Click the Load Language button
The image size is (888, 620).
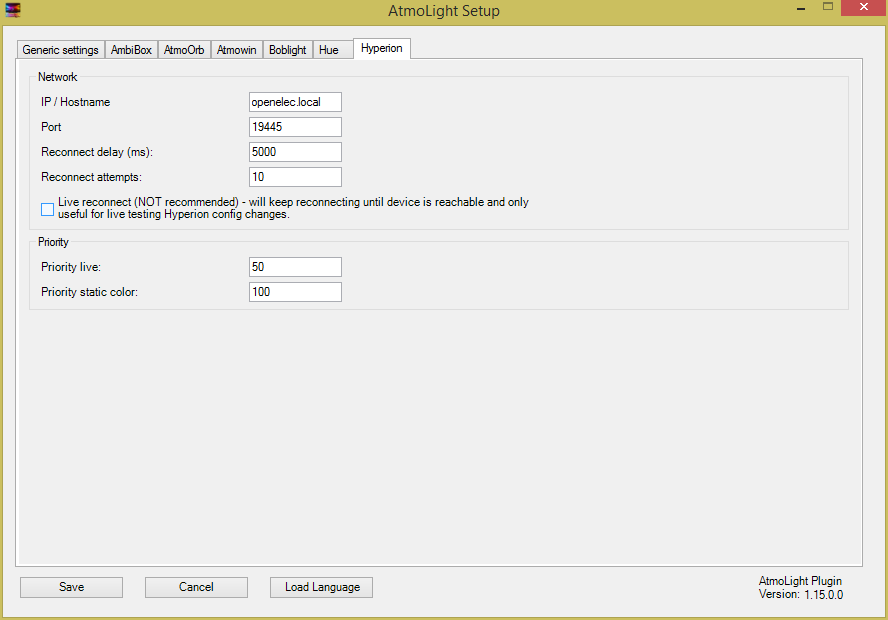click(x=321, y=587)
